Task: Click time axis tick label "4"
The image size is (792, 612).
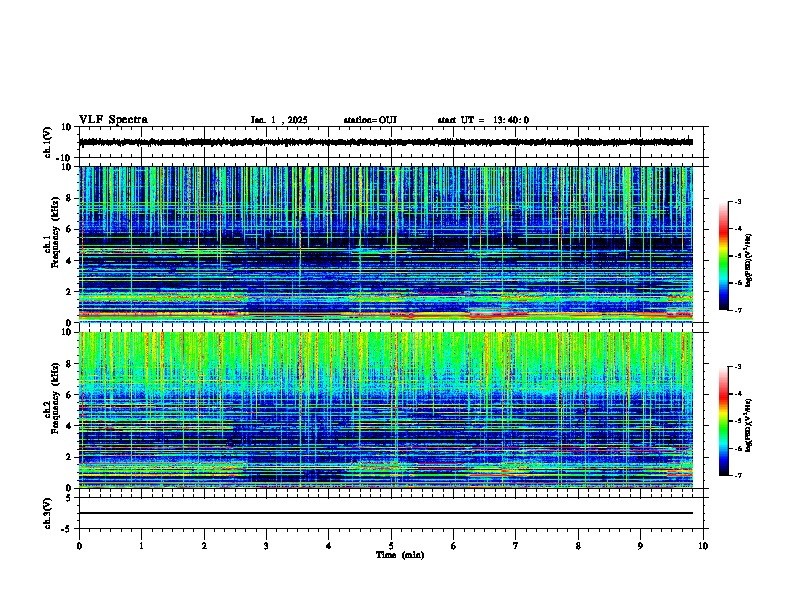Action: (x=329, y=546)
